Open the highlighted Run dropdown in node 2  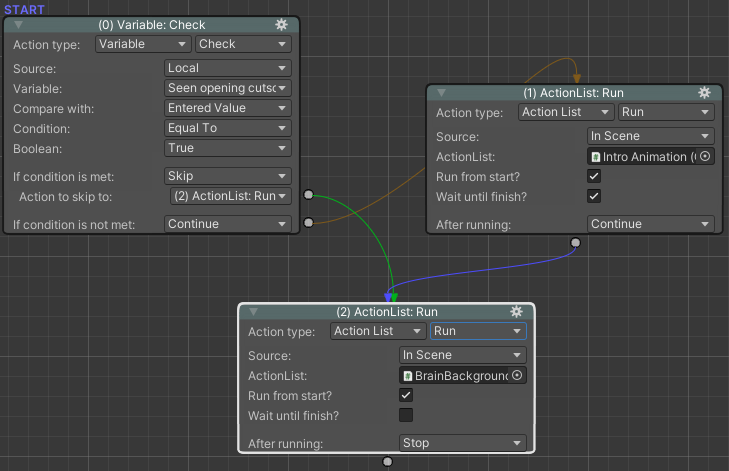[478, 331]
